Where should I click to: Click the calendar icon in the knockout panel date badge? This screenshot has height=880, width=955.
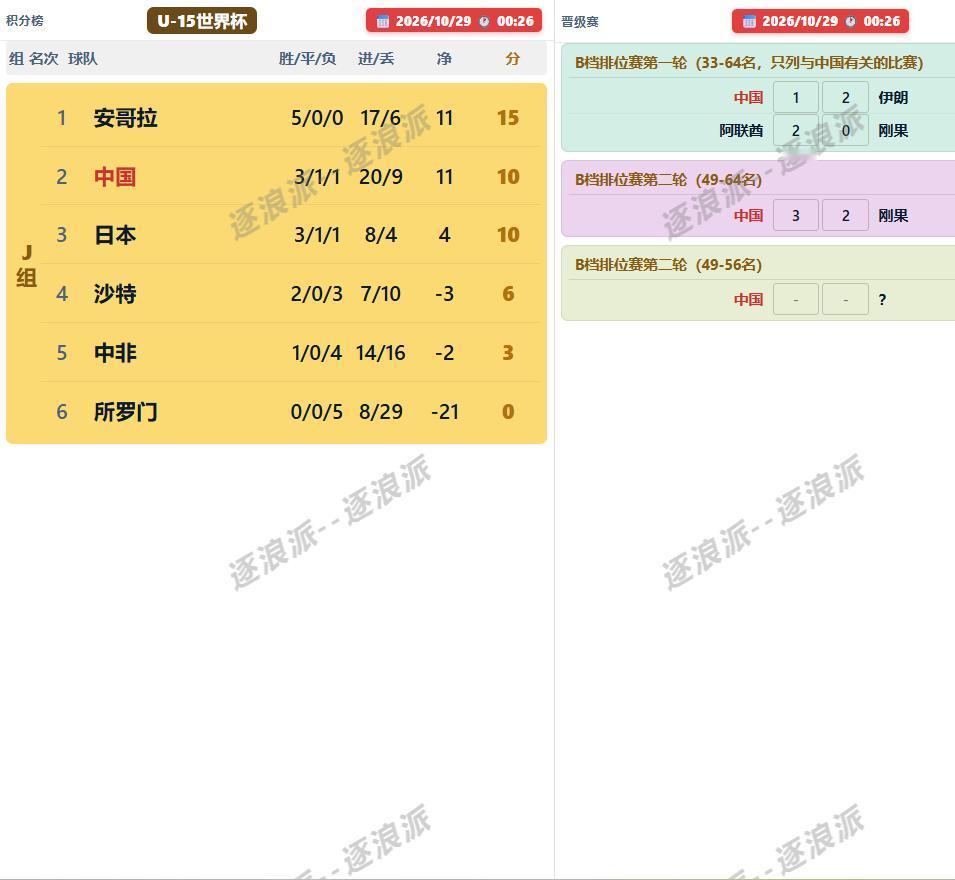pos(749,21)
